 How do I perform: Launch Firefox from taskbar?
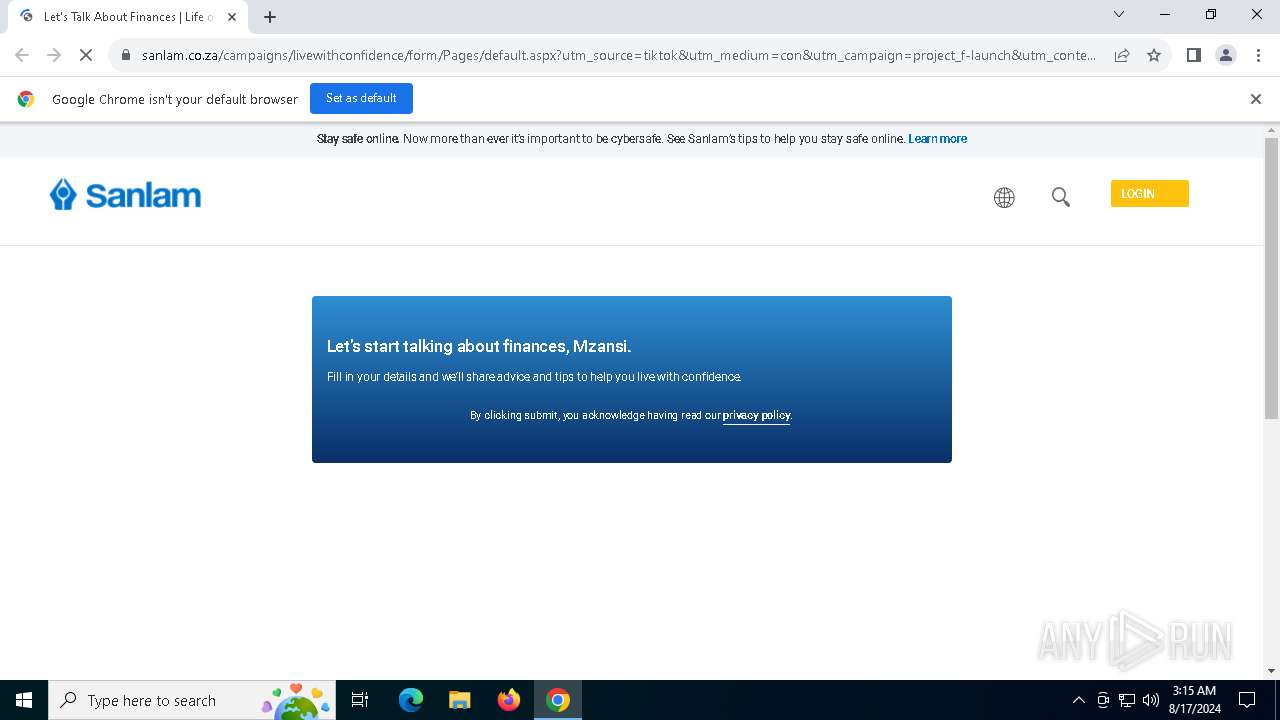point(509,700)
